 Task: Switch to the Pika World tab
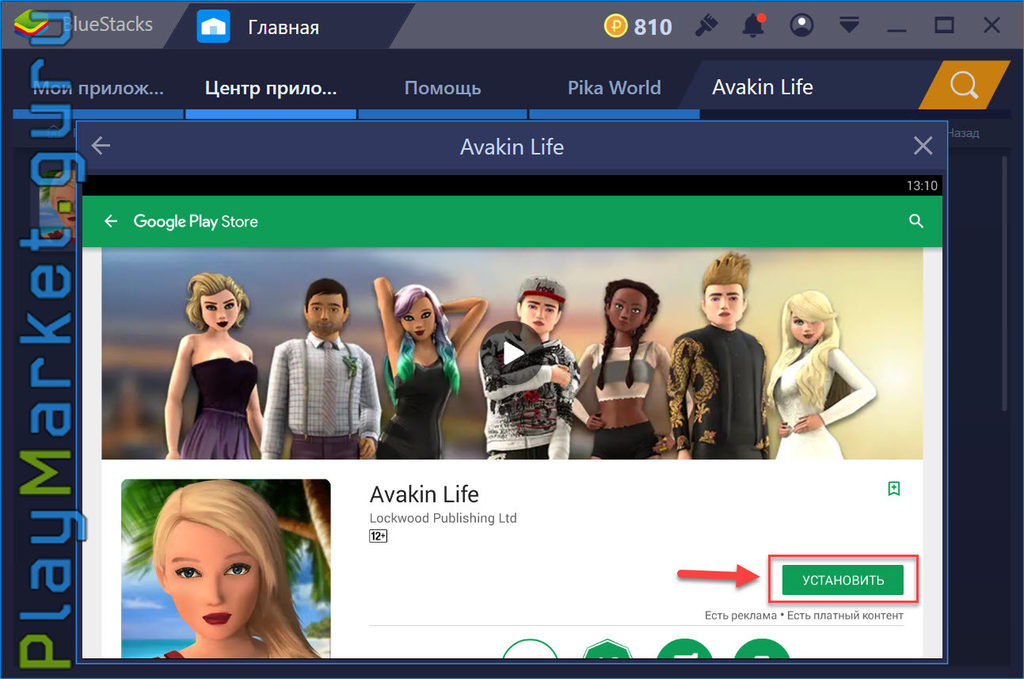[614, 87]
